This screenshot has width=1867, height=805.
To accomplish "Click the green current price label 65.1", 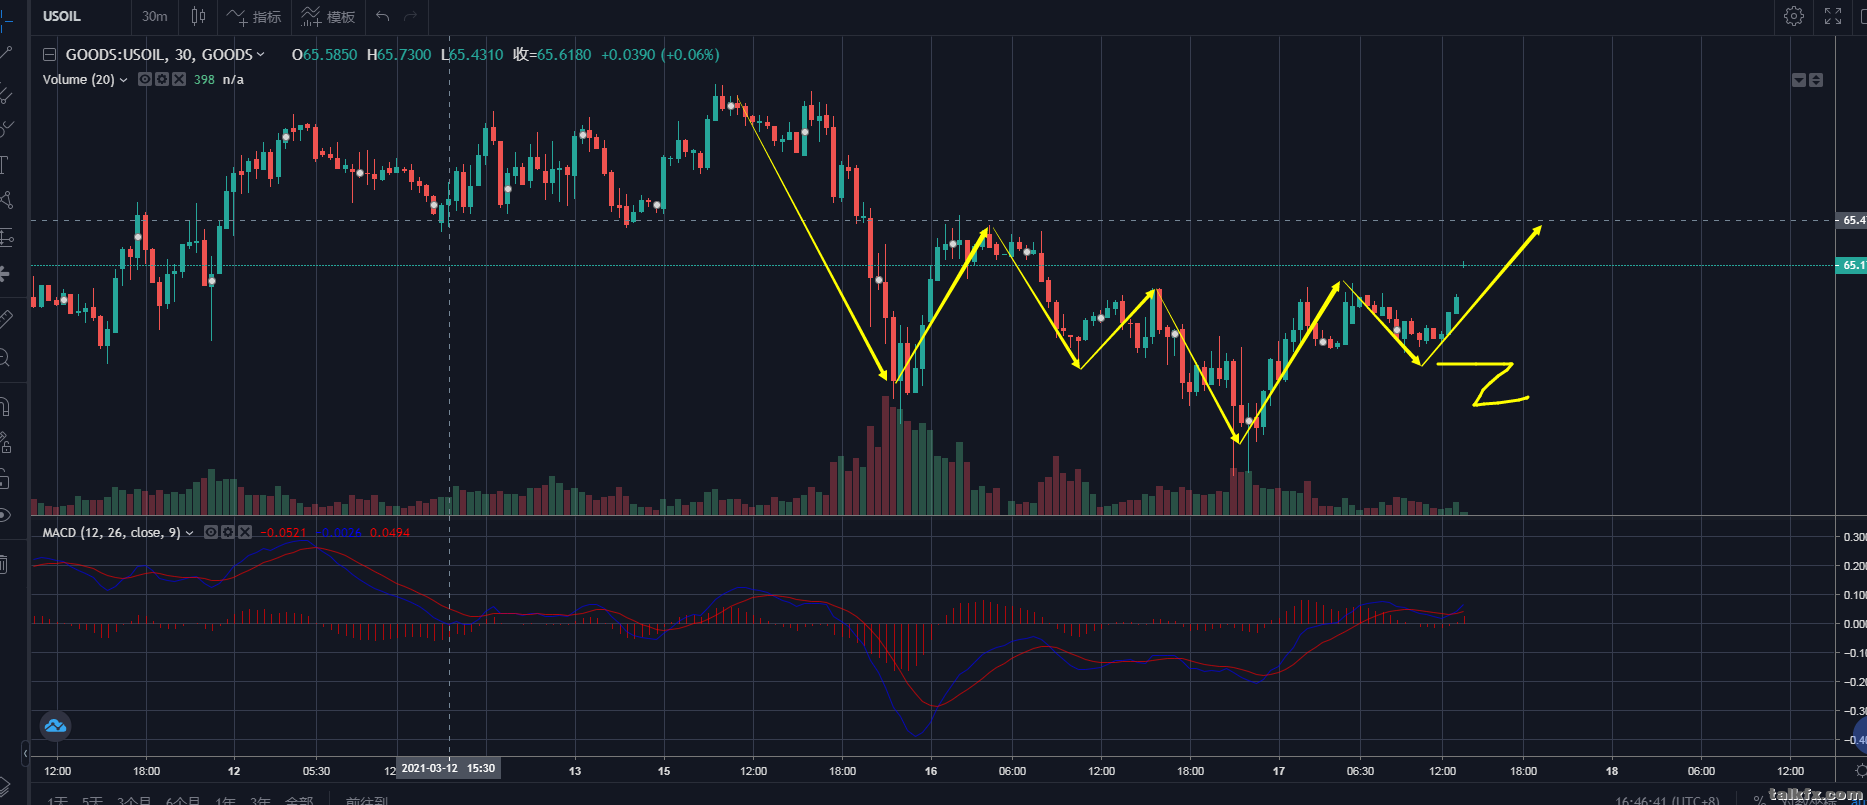I will [x=1852, y=265].
